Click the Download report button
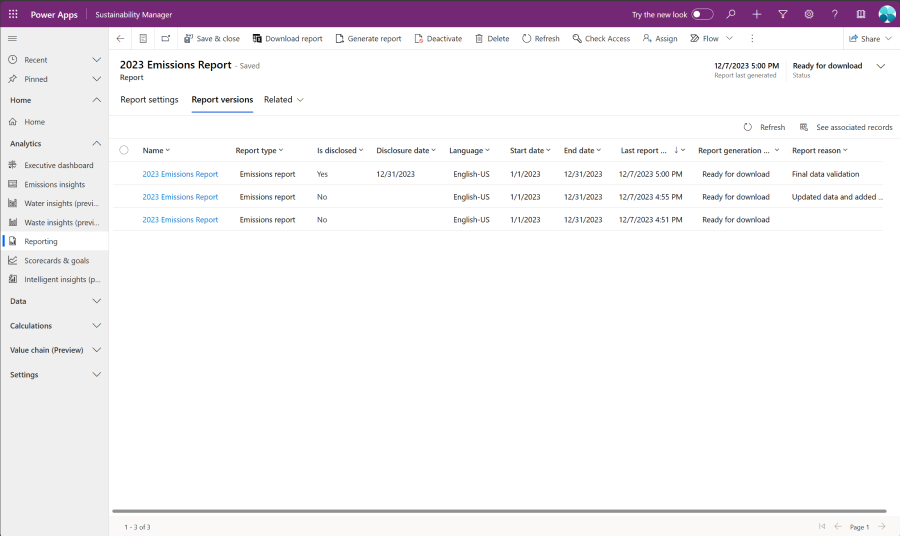The image size is (900, 536). pyautogui.click(x=287, y=39)
